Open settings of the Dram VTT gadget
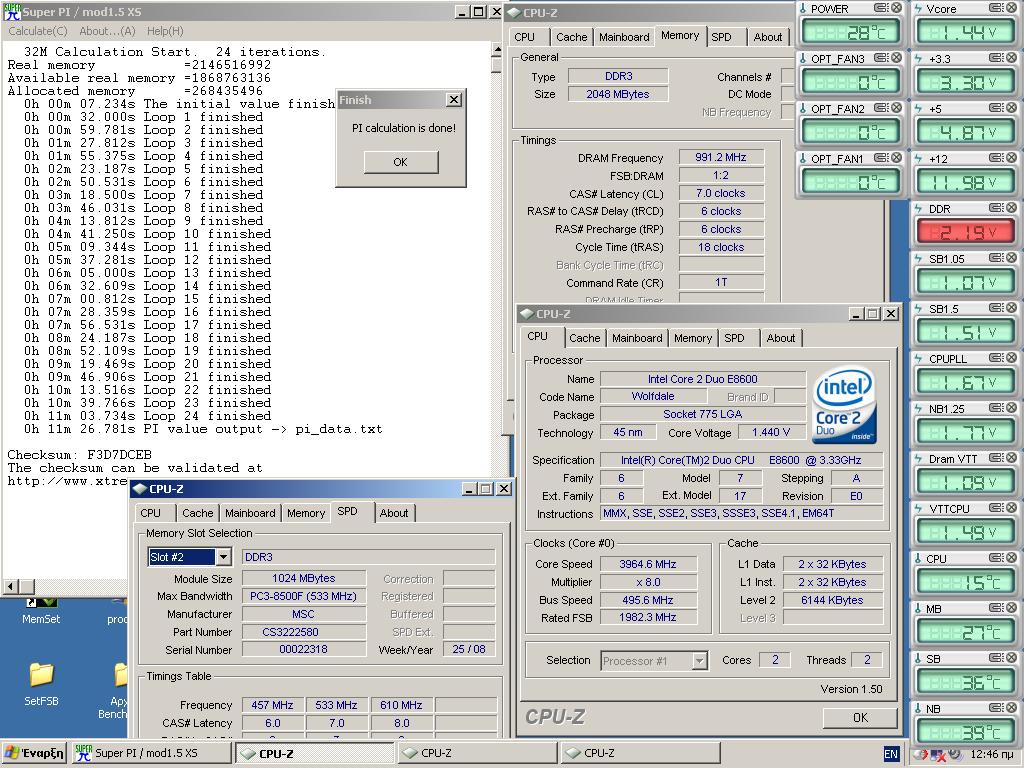Viewport: 1024px width, 768px height. (x=997, y=458)
